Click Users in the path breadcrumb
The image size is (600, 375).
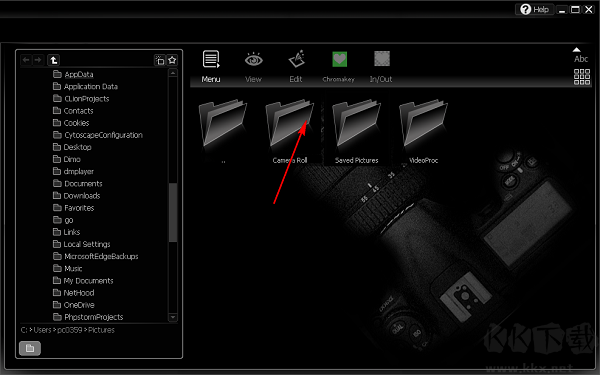(x=42, y=330)
